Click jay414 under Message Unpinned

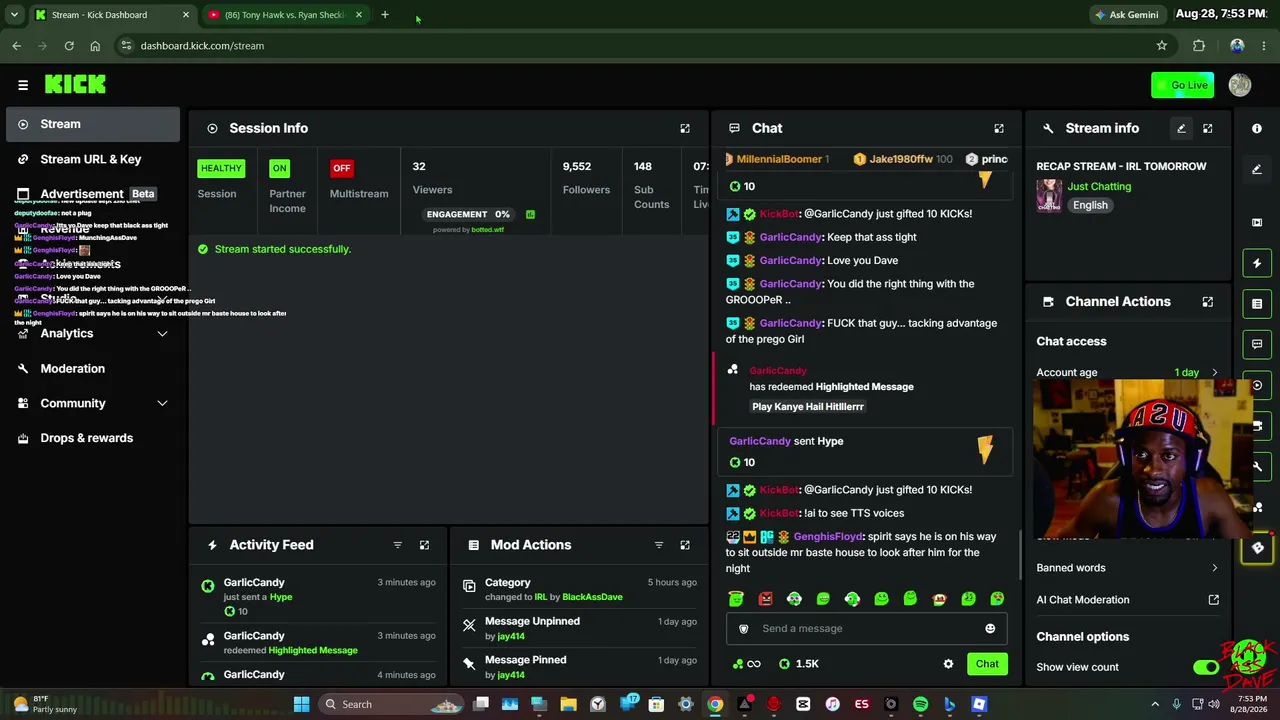(511, 636)
